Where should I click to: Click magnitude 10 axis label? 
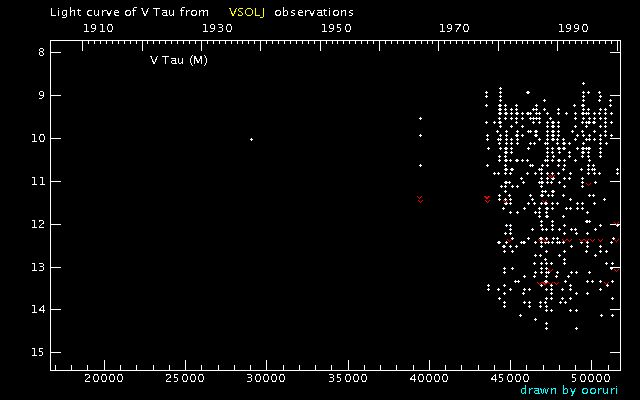(x=38, y=138)
